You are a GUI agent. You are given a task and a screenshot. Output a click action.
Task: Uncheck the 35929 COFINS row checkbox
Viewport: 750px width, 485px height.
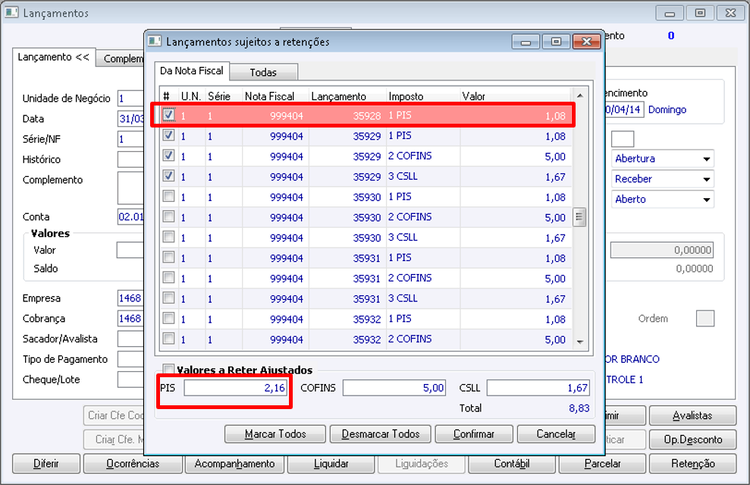click(168, 156)
